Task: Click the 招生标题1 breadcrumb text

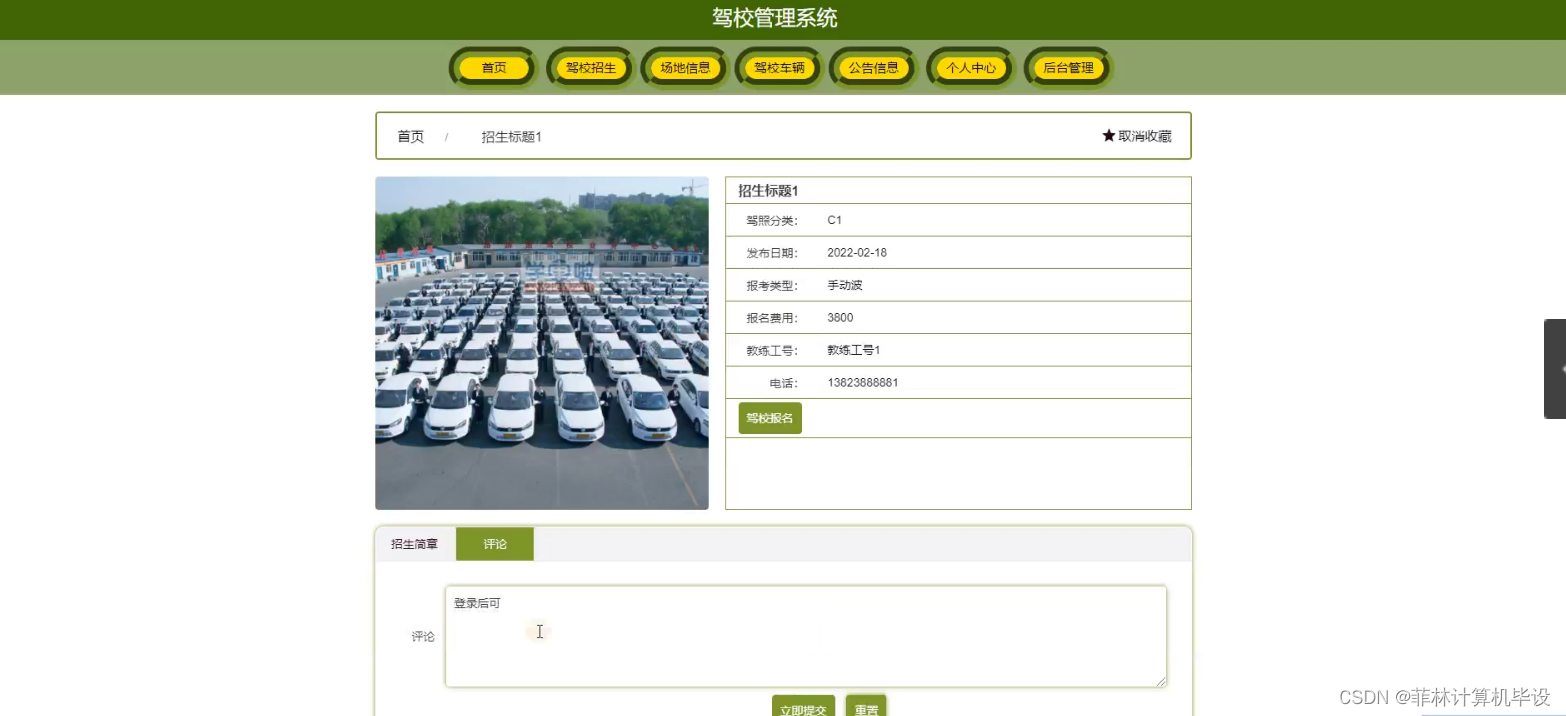Action: tap(511, 136)
